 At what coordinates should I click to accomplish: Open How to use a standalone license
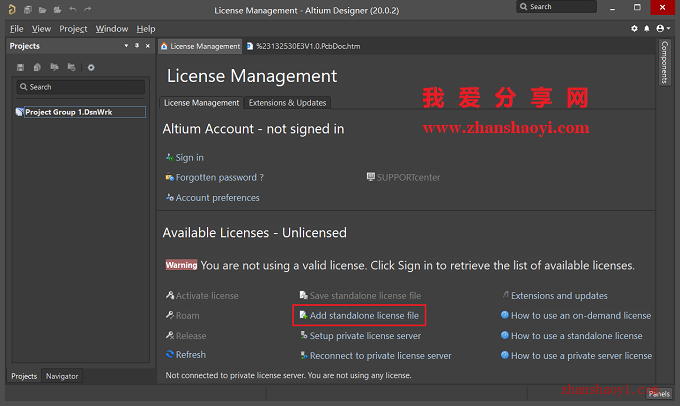click(576, 336)
